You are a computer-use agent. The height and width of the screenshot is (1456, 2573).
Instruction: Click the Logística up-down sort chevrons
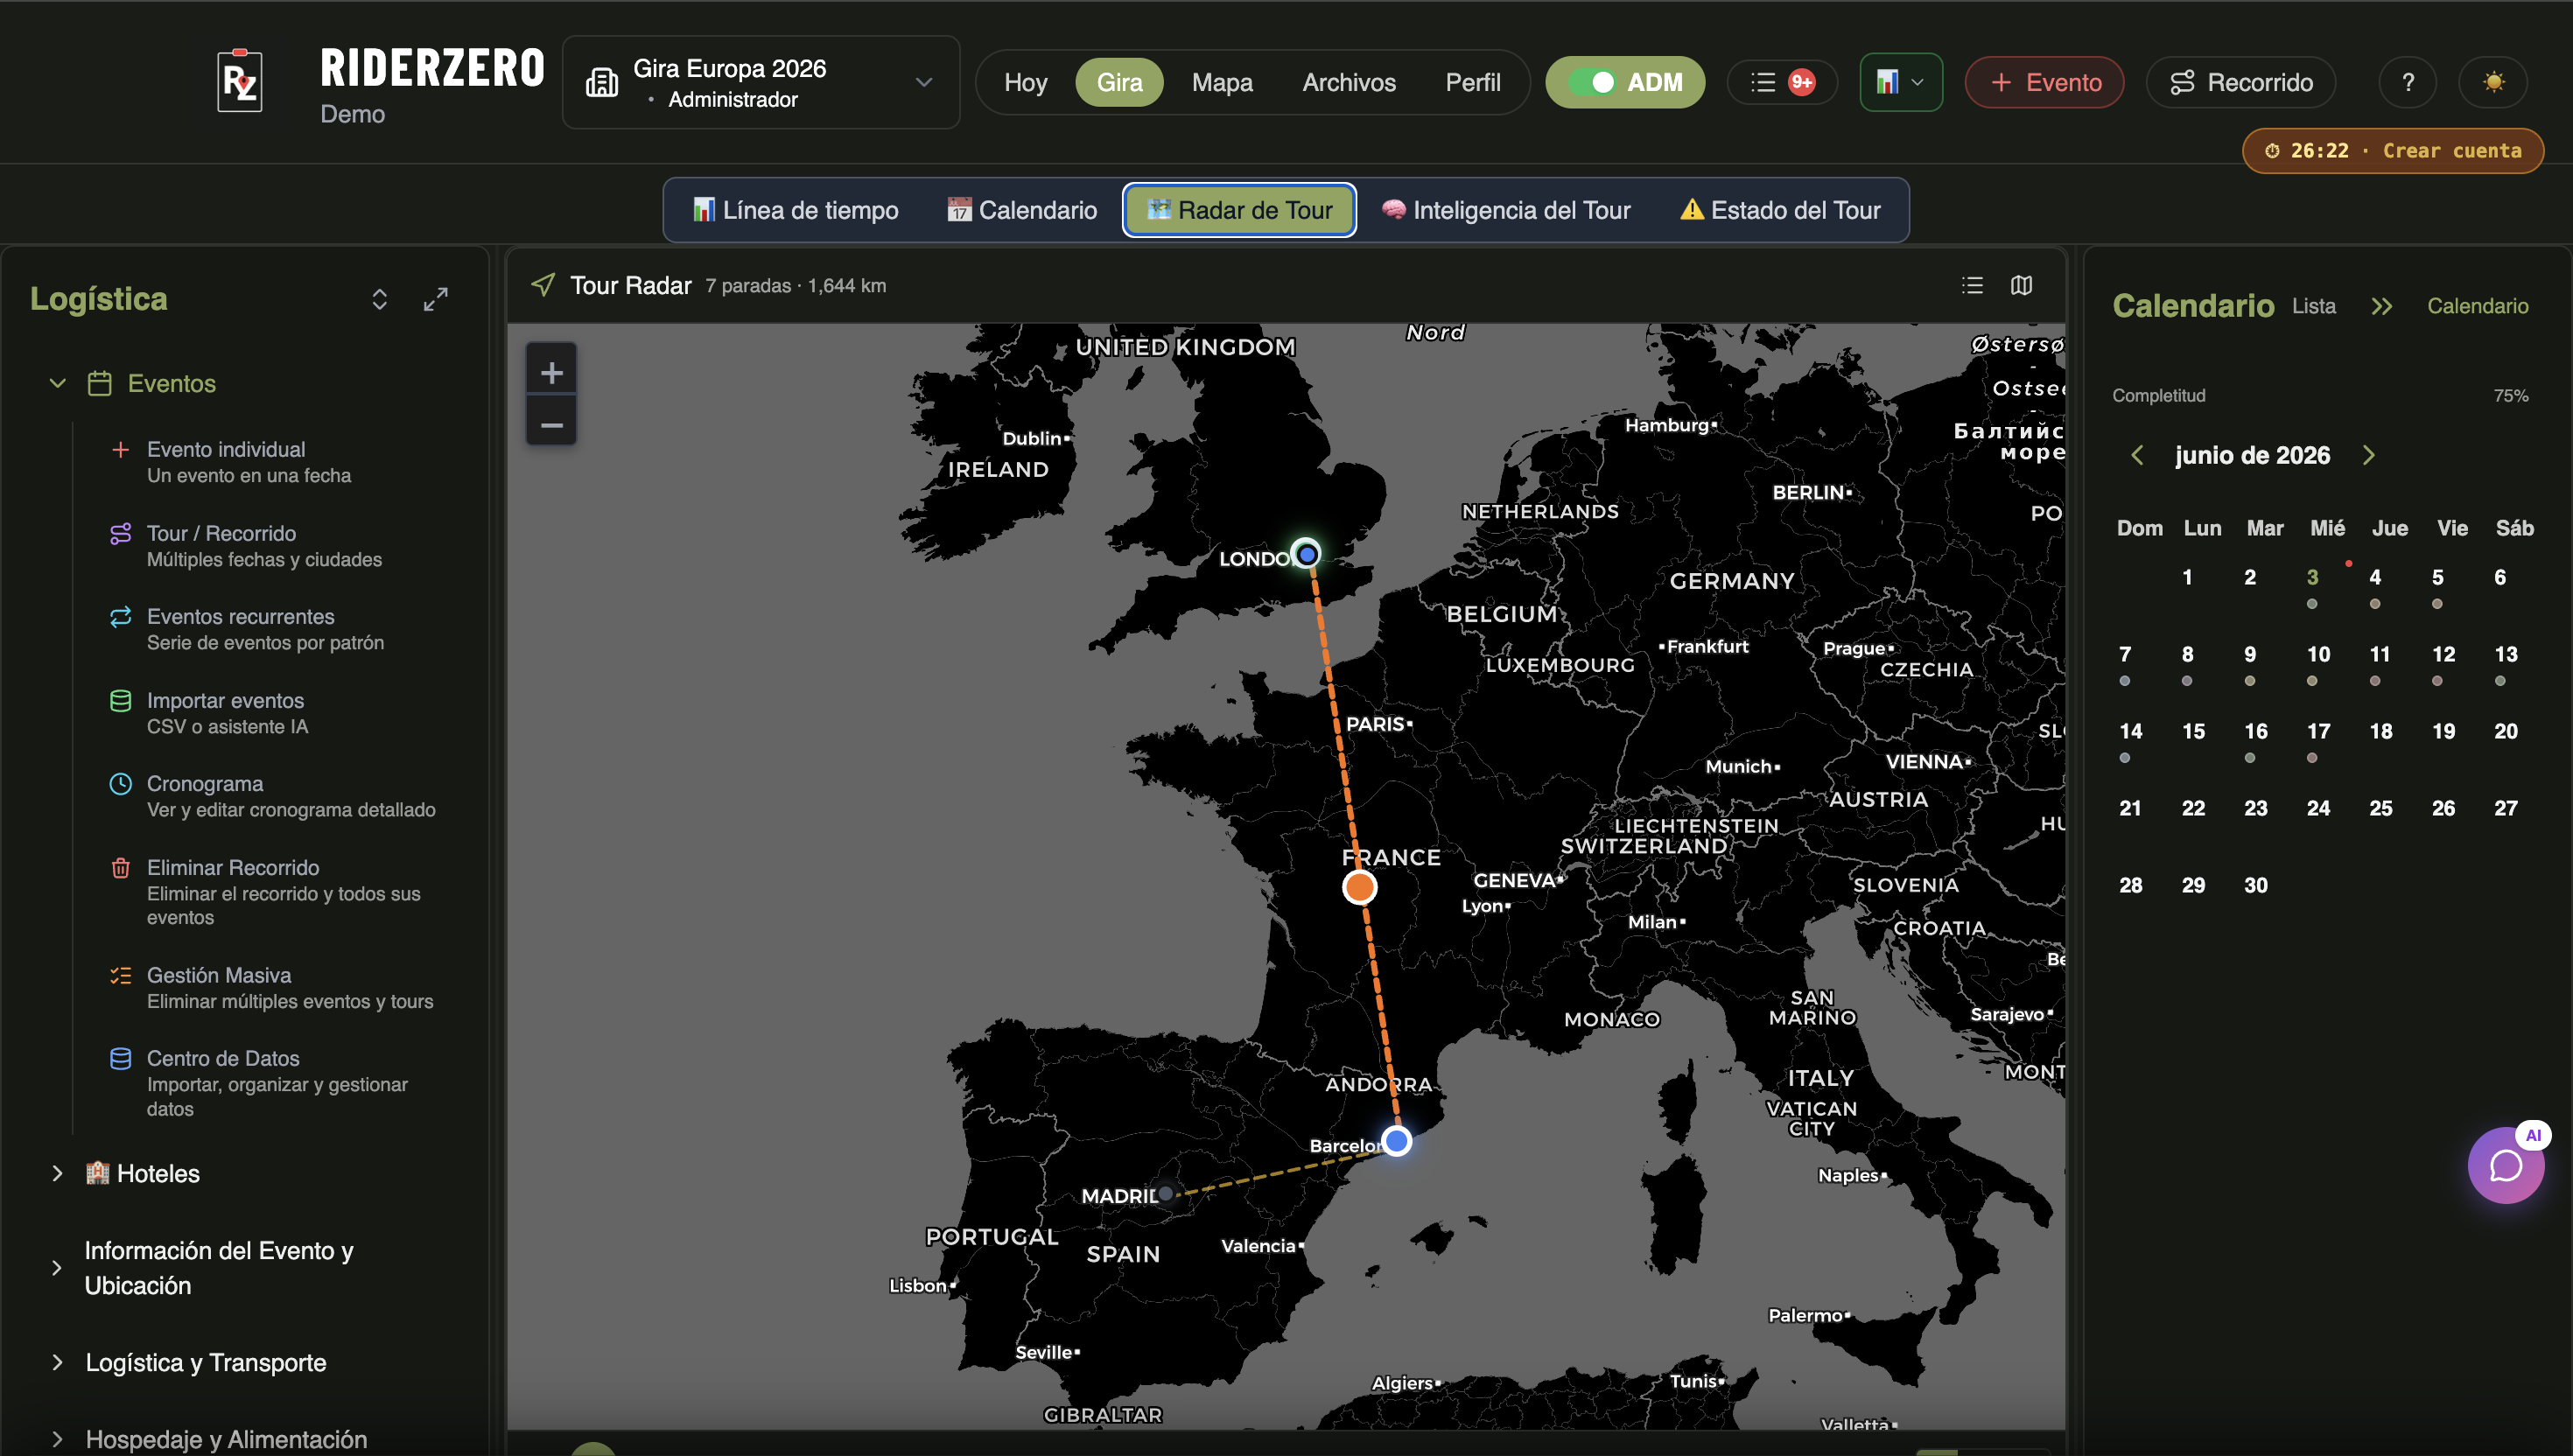pyautogui.click(x=379, y=299)
